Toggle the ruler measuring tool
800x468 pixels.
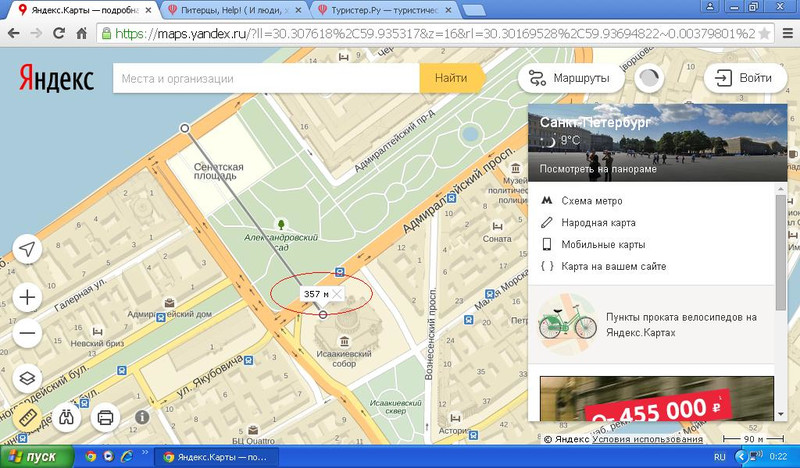(x=27, y=418)
